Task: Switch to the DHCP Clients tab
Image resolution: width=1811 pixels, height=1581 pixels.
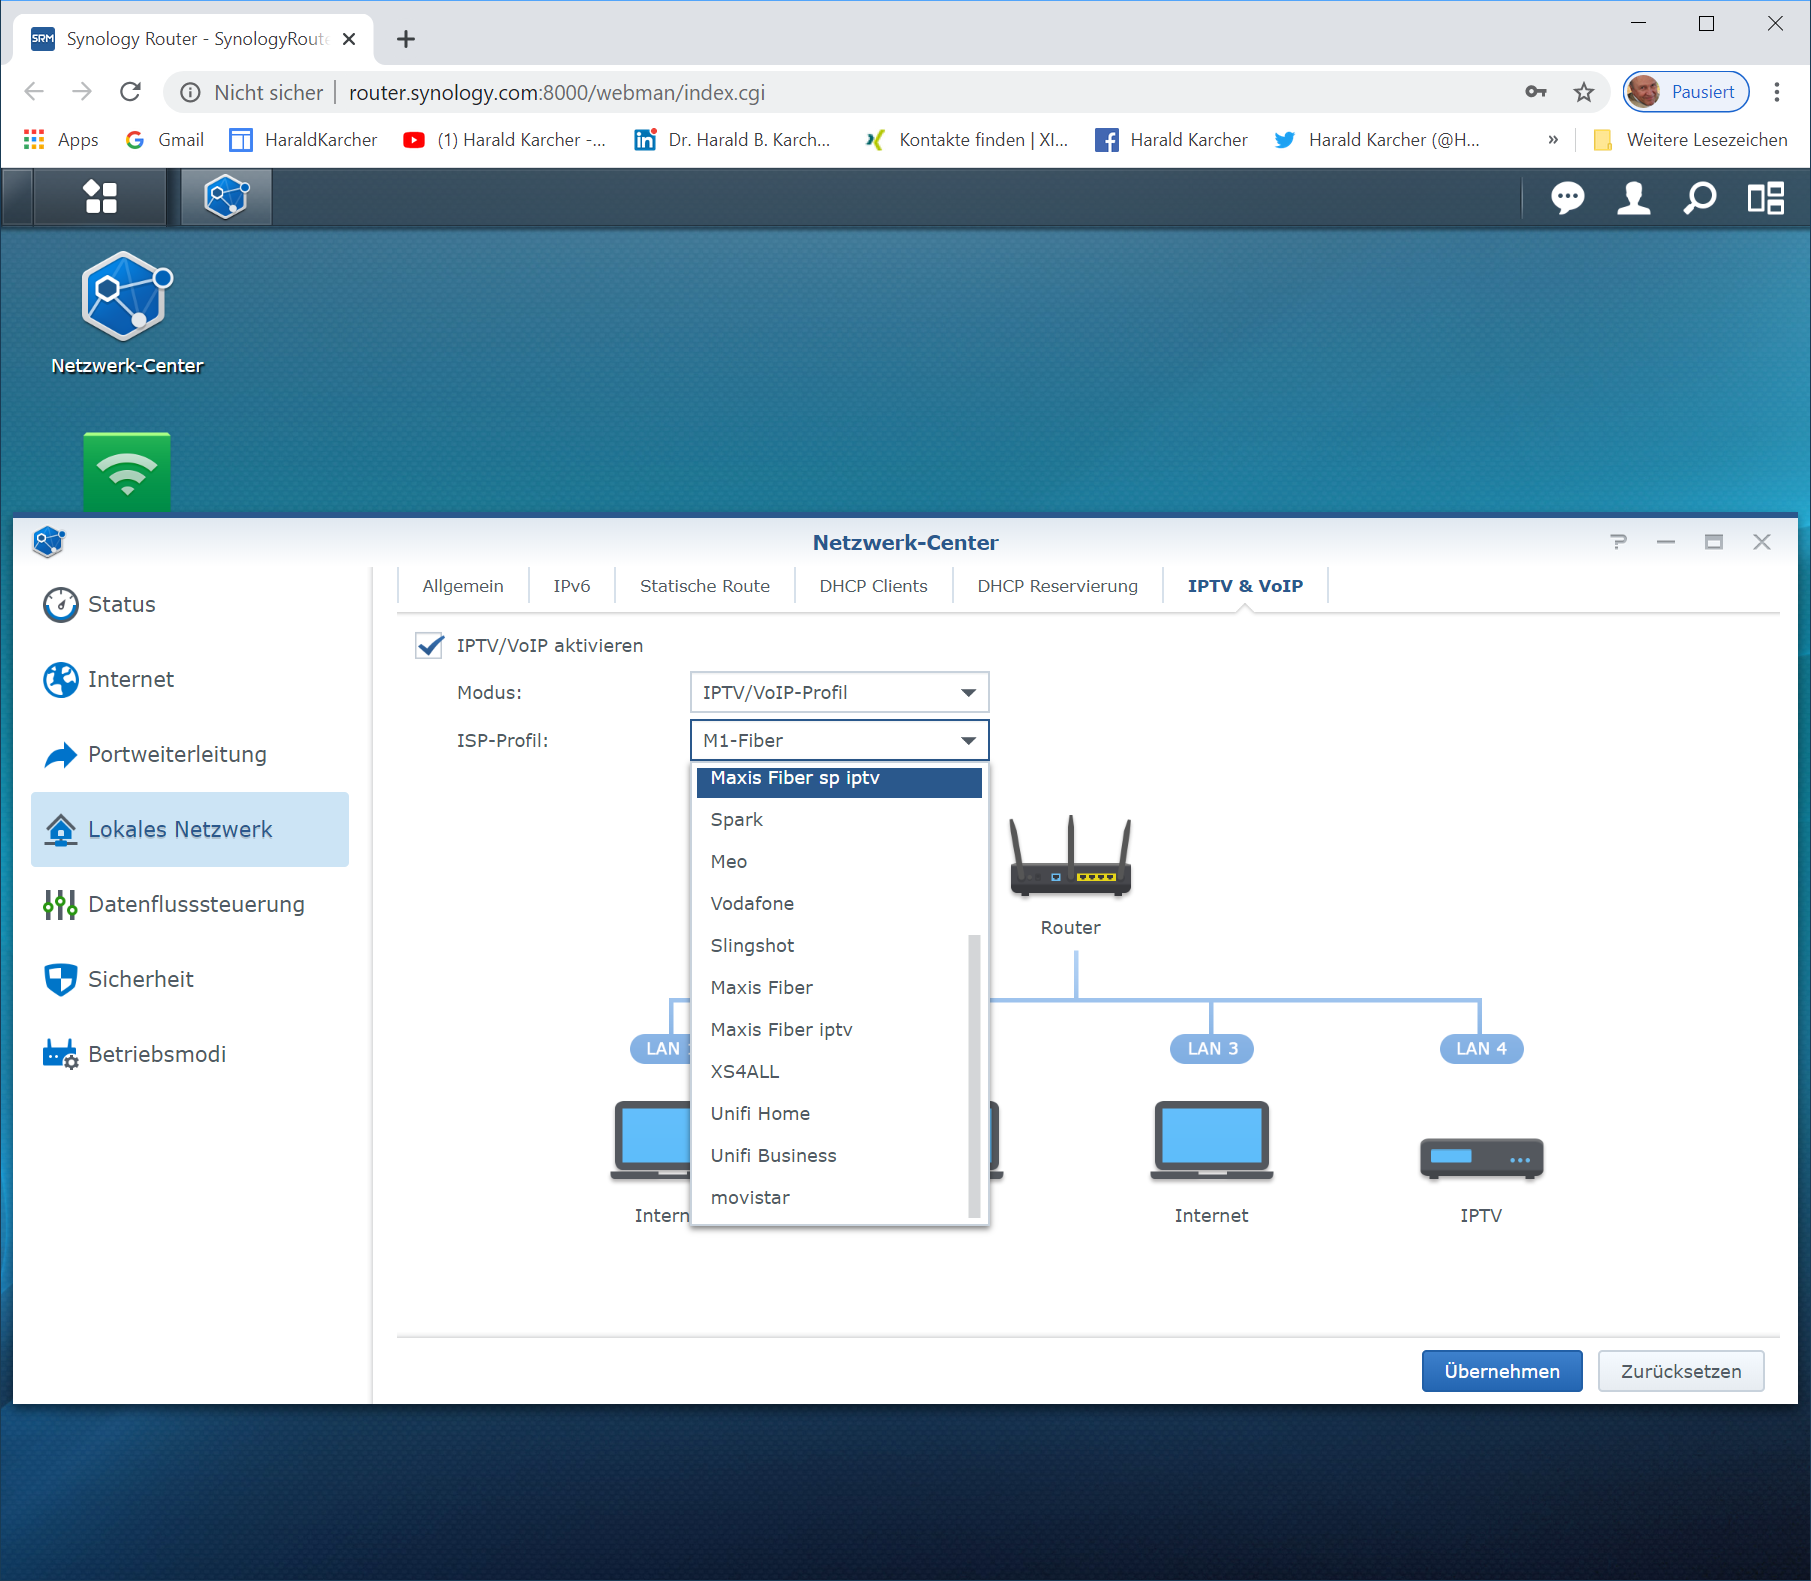Action: click(x=873, y=586)
